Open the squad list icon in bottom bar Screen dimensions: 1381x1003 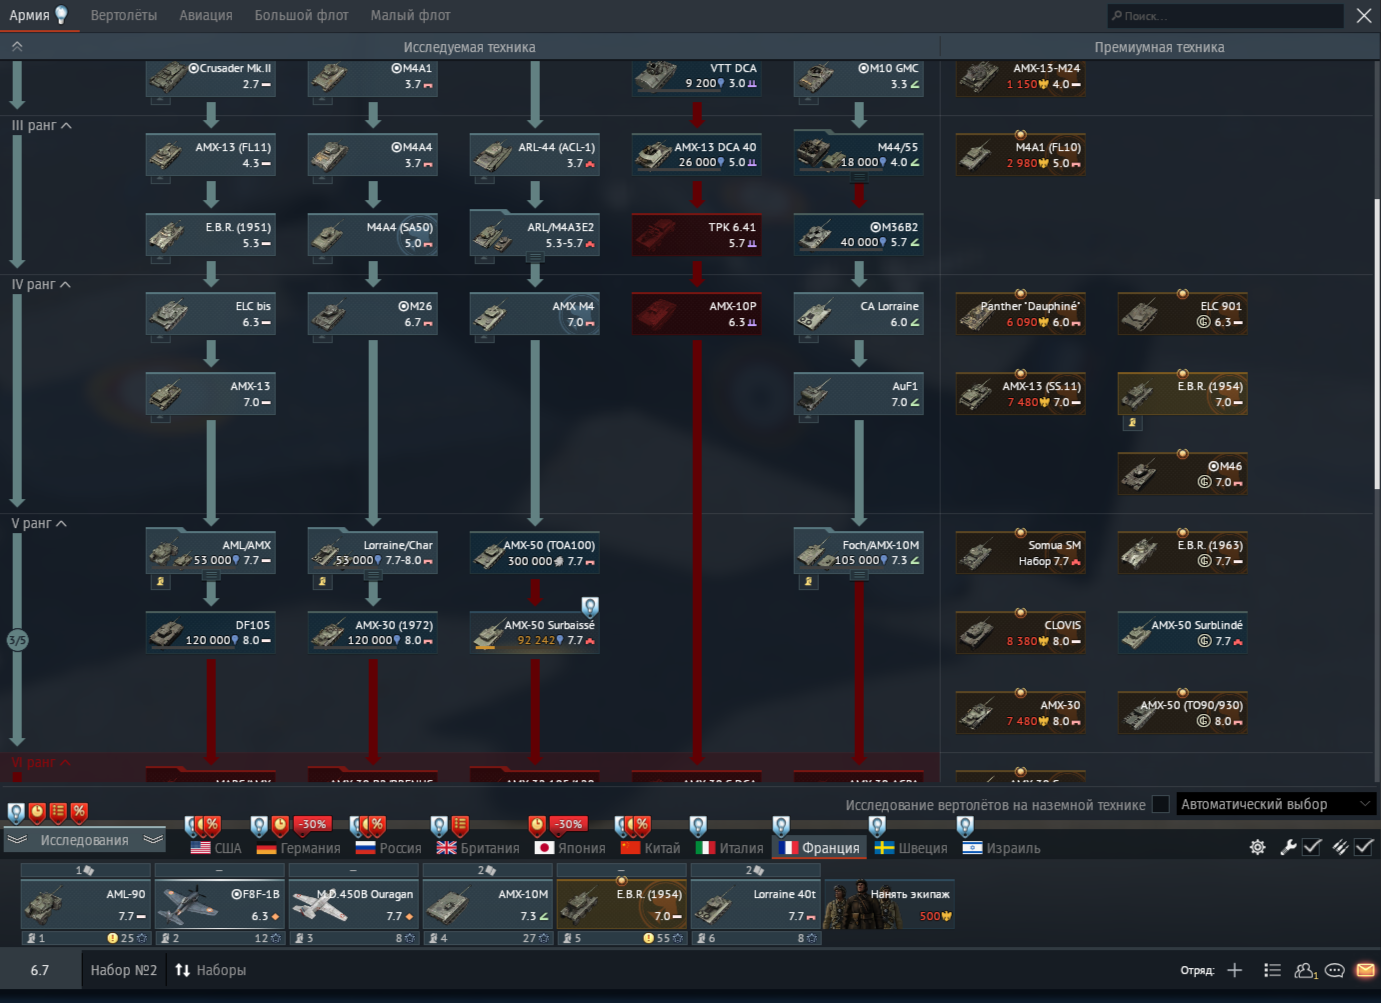click(x=1272, y=970)
